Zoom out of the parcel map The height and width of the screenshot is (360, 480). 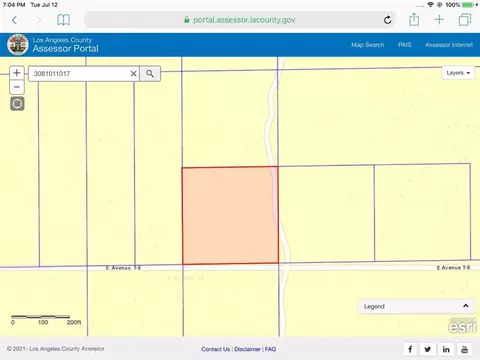(17, 87)
